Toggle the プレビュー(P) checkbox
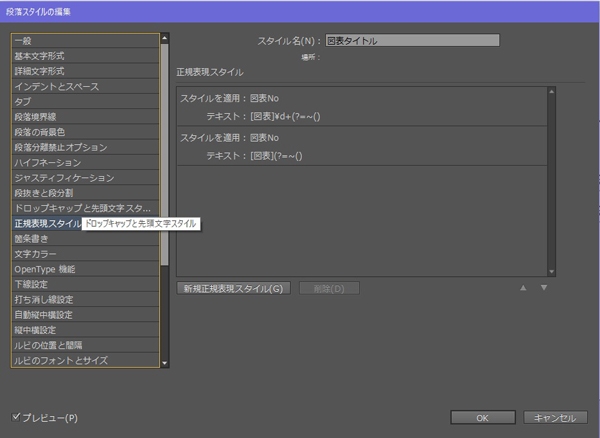 point(17,416)
